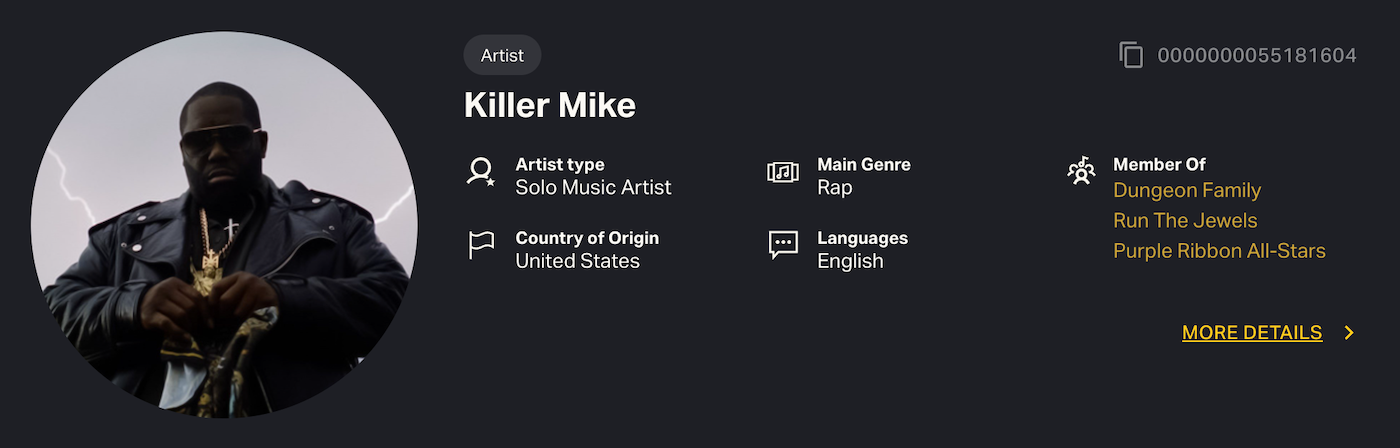Expand details using the right chevron arrow
The image size is (1400, 448).
click(x=1349, y=333)
